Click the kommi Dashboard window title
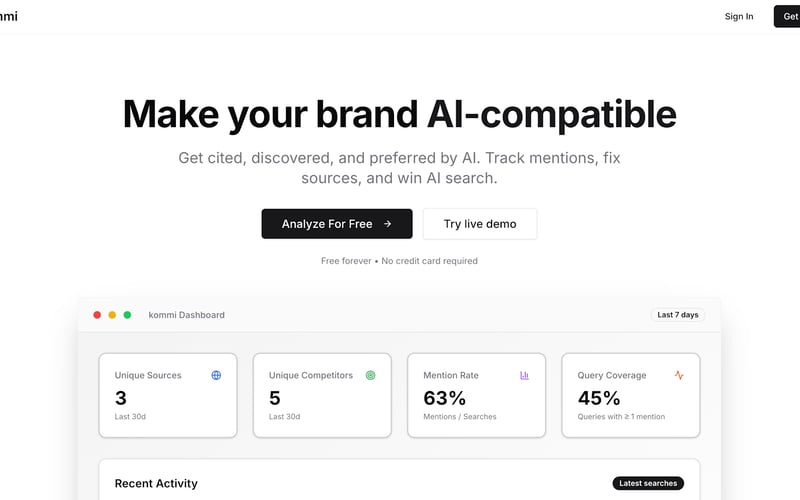800x500 pixels. (186, 315)
